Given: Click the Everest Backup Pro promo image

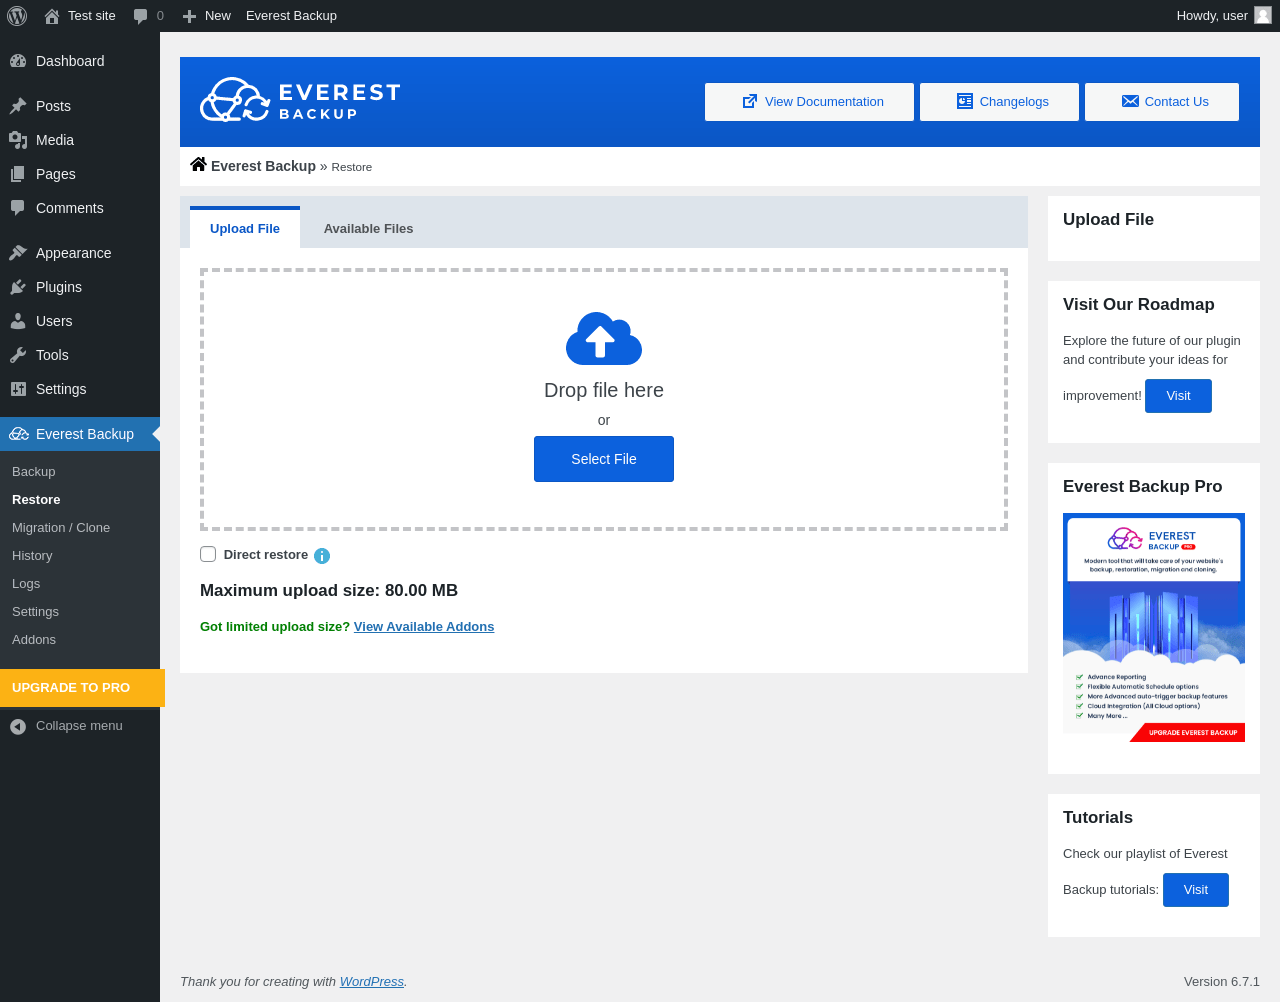Looking at the screenshot, I should pos(1154,628).
